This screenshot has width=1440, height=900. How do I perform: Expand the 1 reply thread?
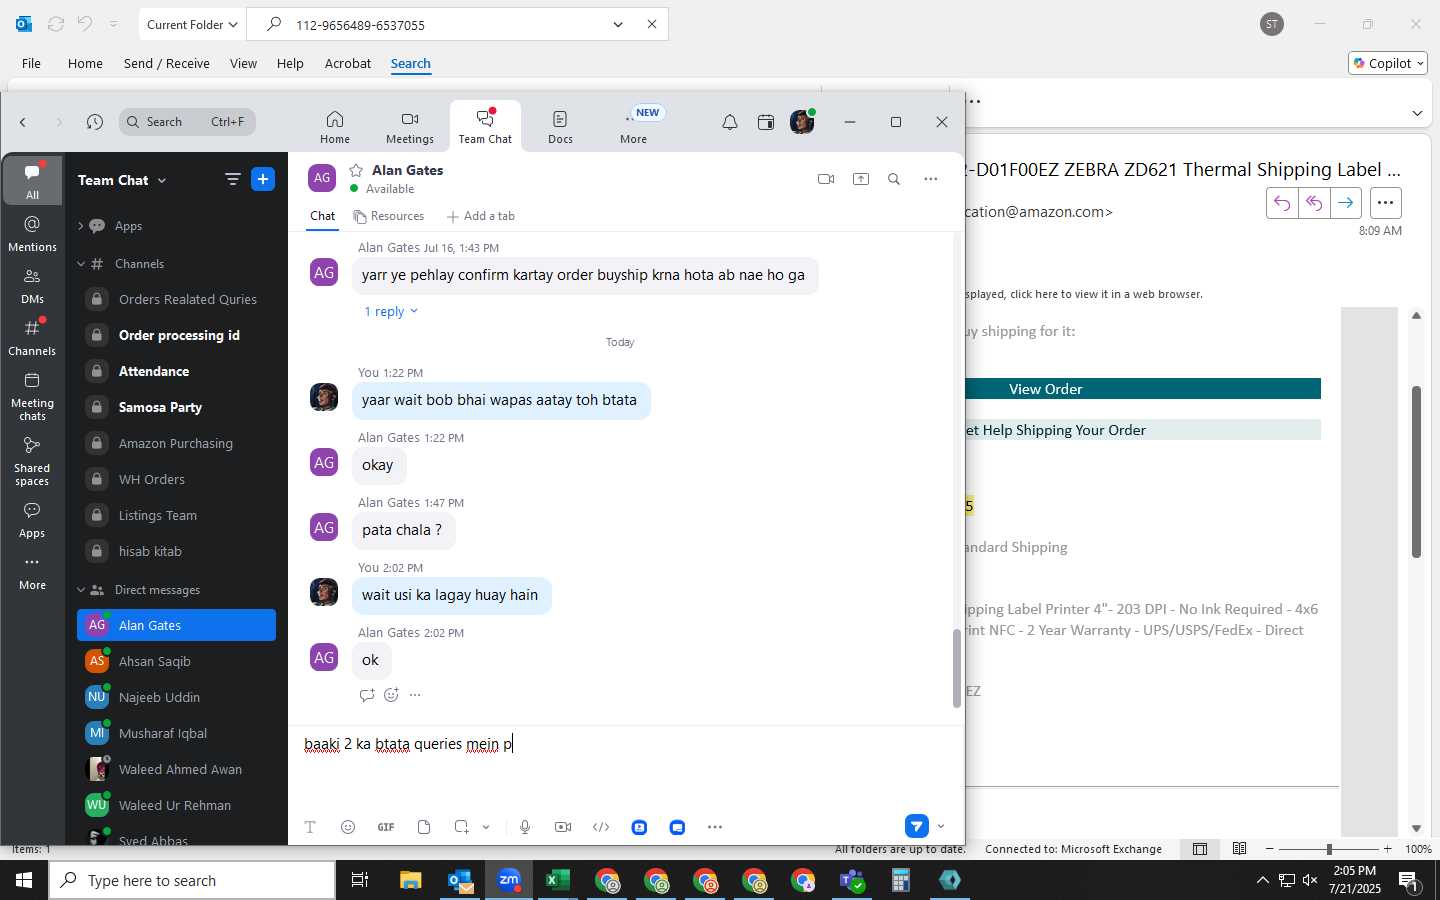[391, 312]
